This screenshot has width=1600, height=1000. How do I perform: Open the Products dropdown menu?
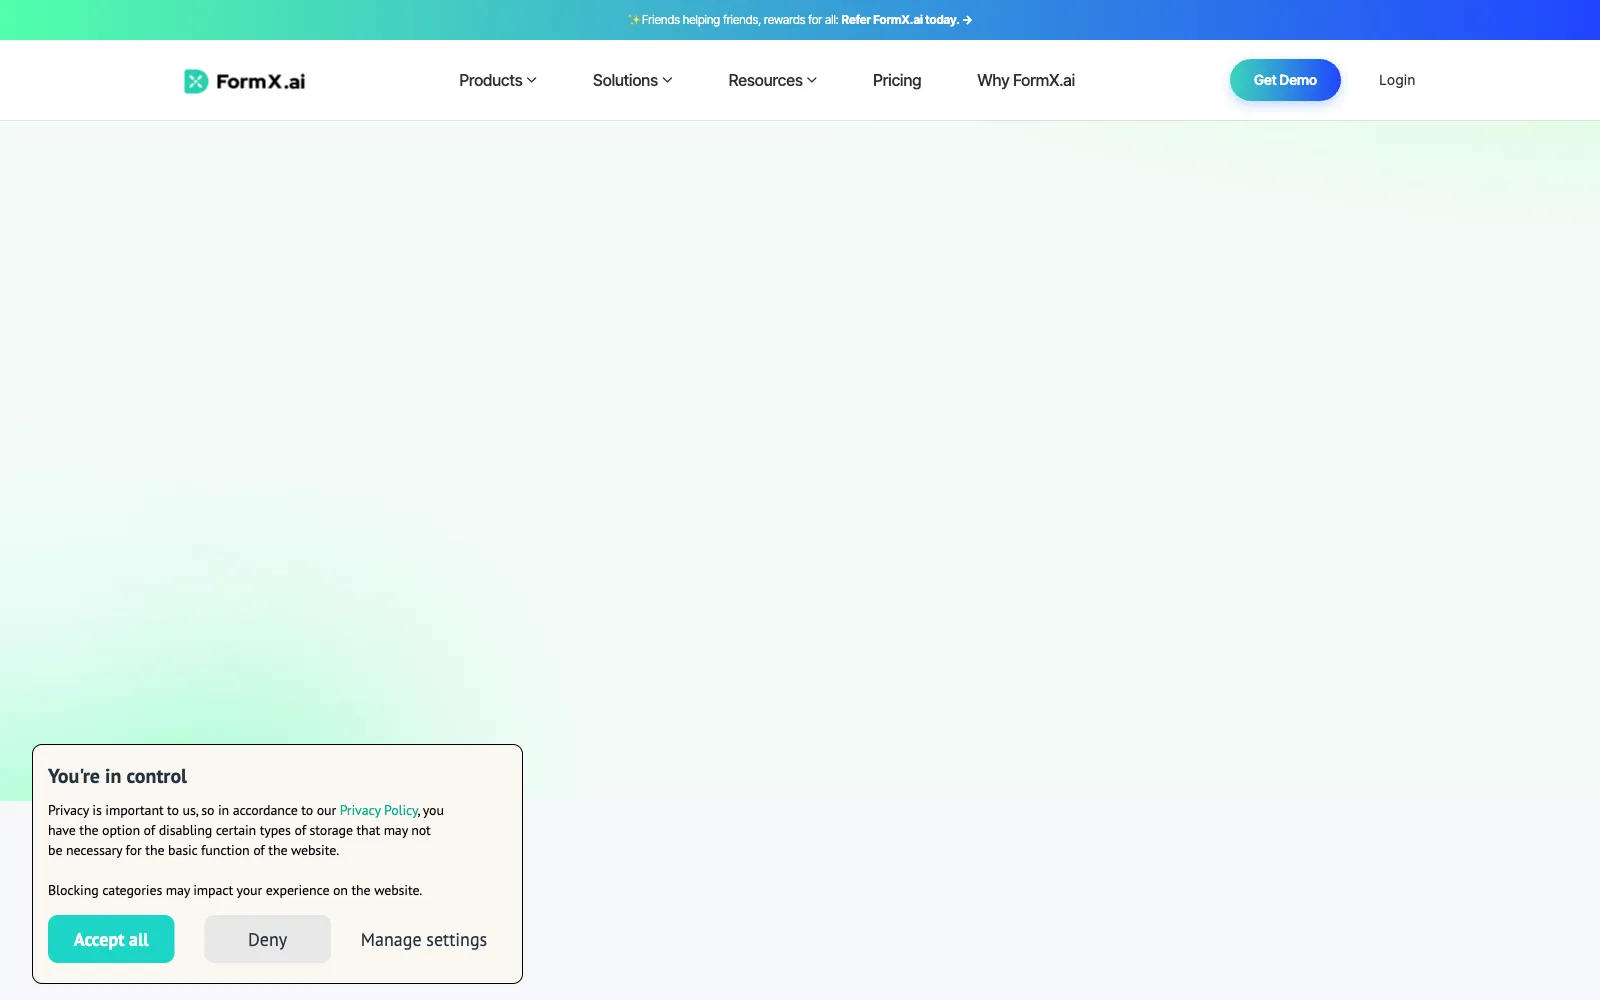(x=497, y=80)
